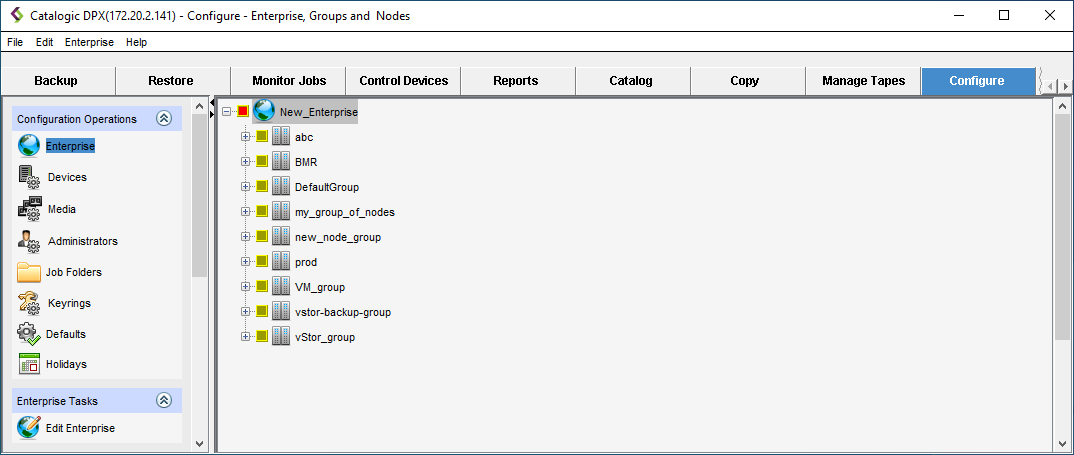The image size is (1074, 455).
Task: Select the my_group_of_nodes tree item
Action: click(344, 212)
